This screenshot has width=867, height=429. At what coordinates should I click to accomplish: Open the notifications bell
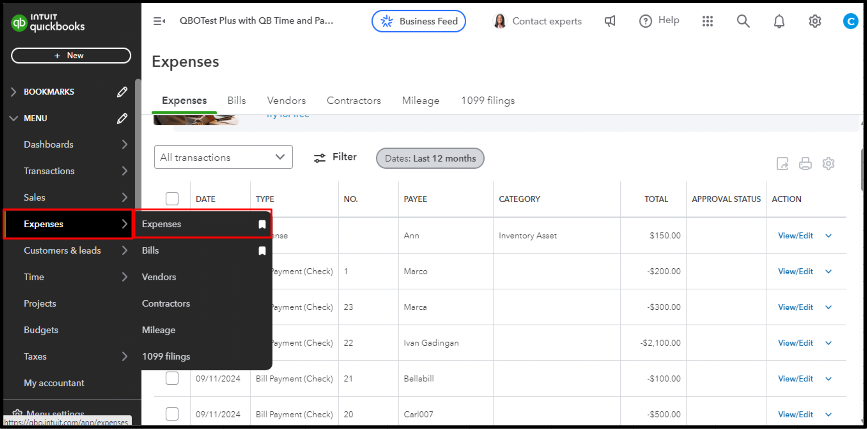(779, 21)
